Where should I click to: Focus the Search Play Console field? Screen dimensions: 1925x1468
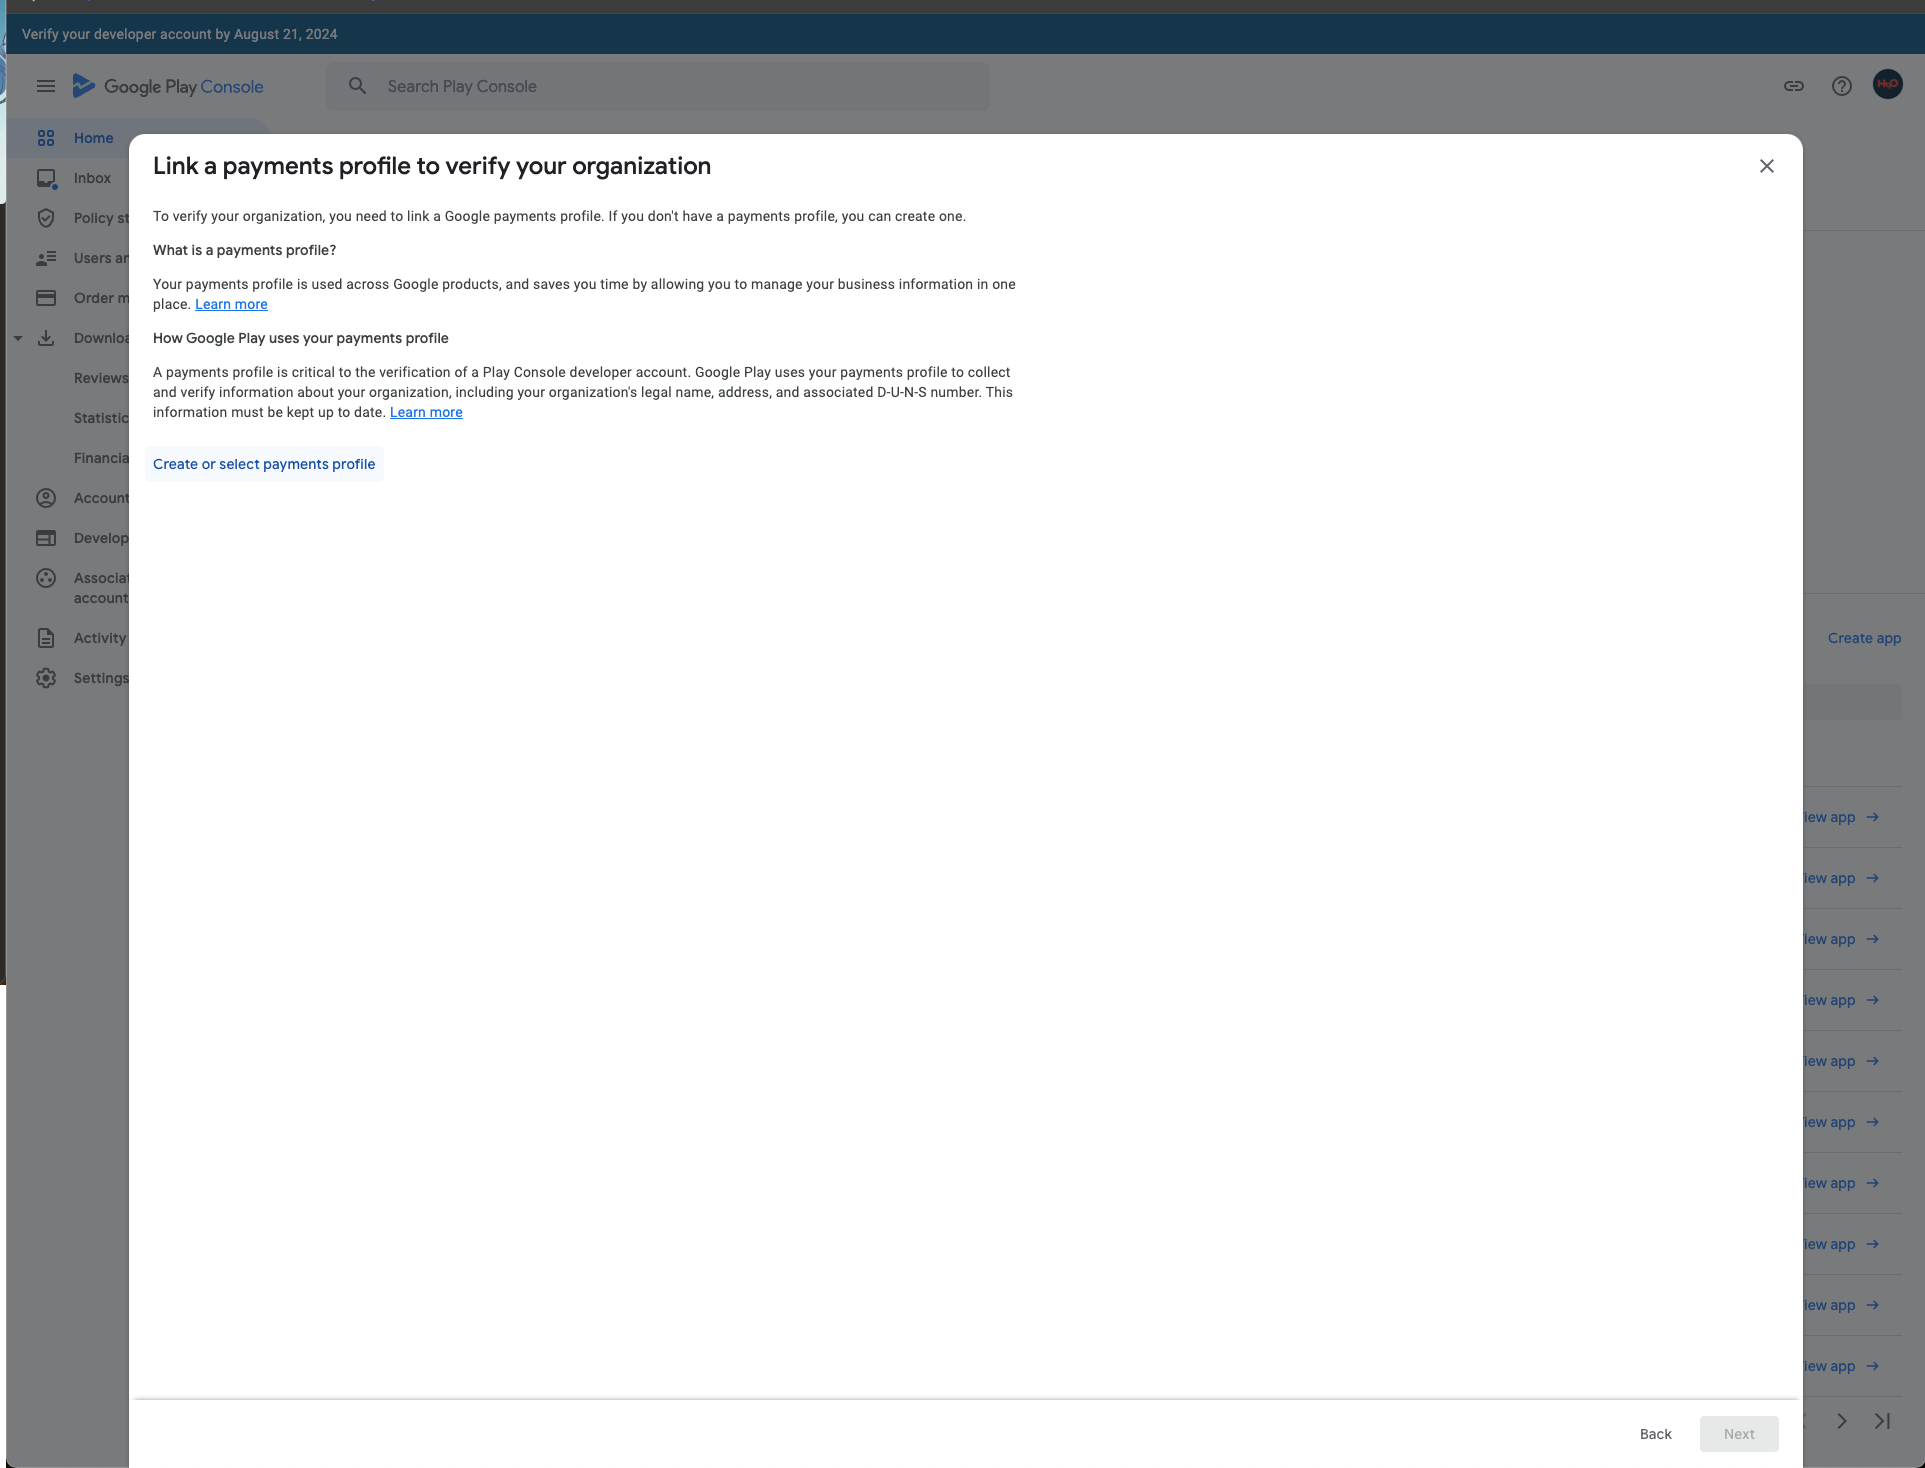click(660, 86)
